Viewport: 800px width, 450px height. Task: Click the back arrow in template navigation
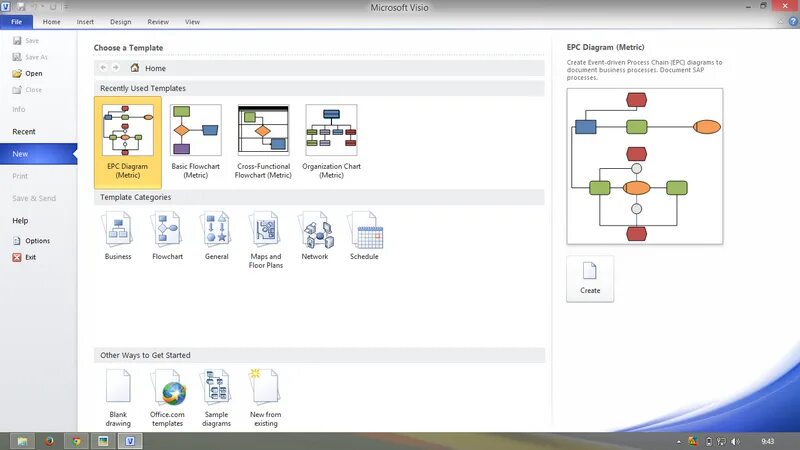[103, 67]
